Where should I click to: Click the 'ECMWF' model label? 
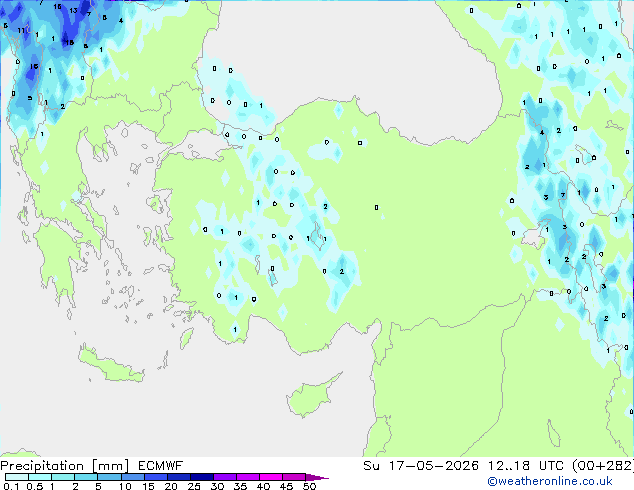161,466
